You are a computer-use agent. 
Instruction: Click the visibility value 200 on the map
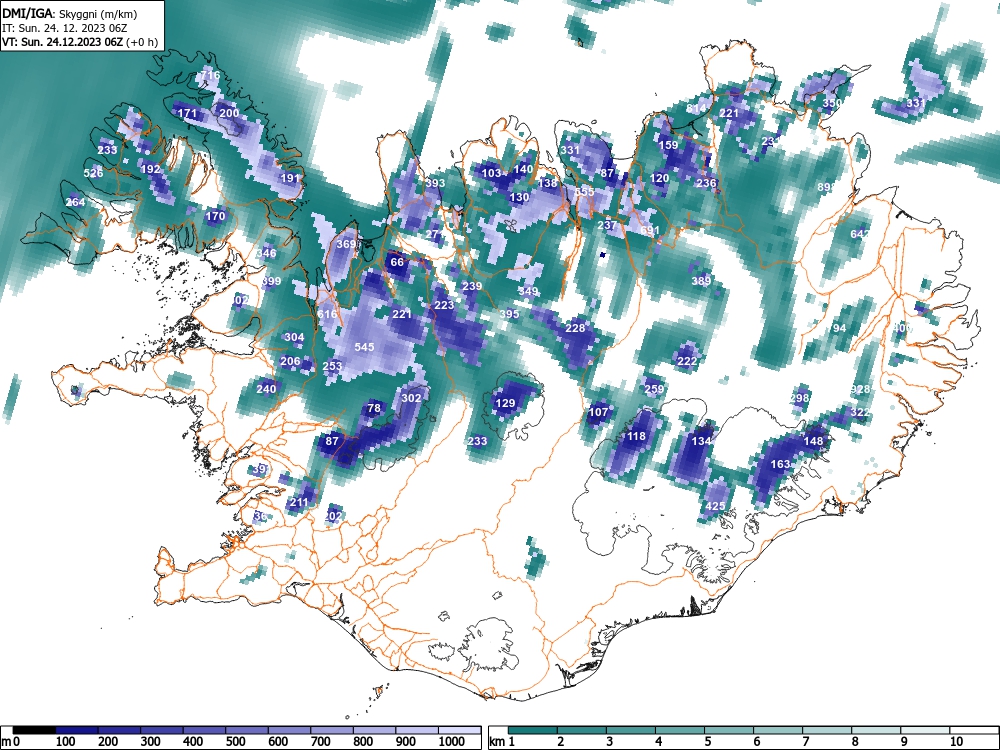tap(229, 114)
